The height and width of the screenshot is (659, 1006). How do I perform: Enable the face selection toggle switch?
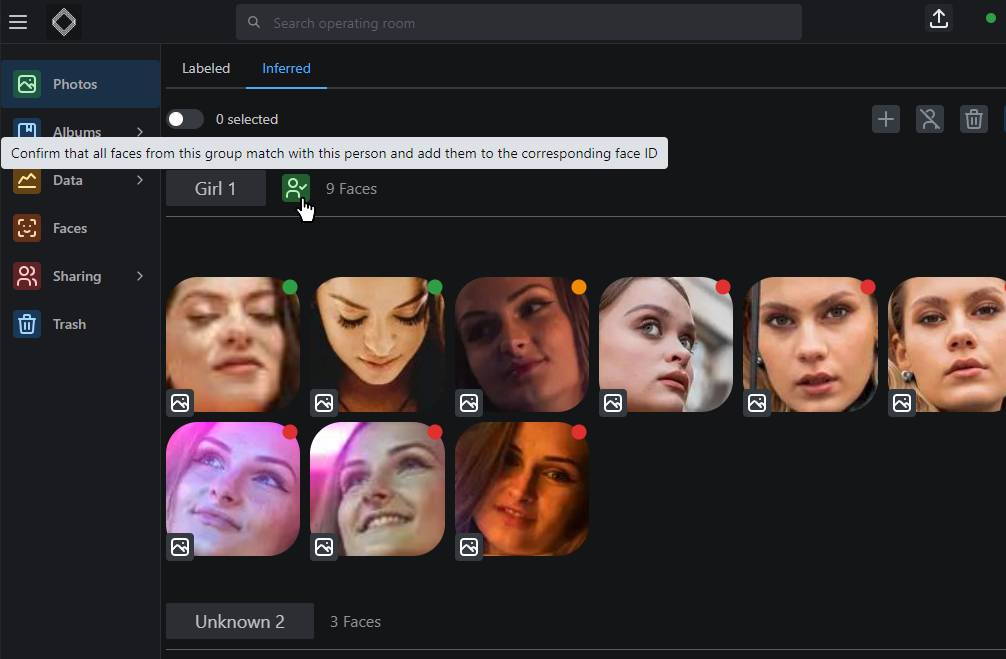(x=185, y=118)
